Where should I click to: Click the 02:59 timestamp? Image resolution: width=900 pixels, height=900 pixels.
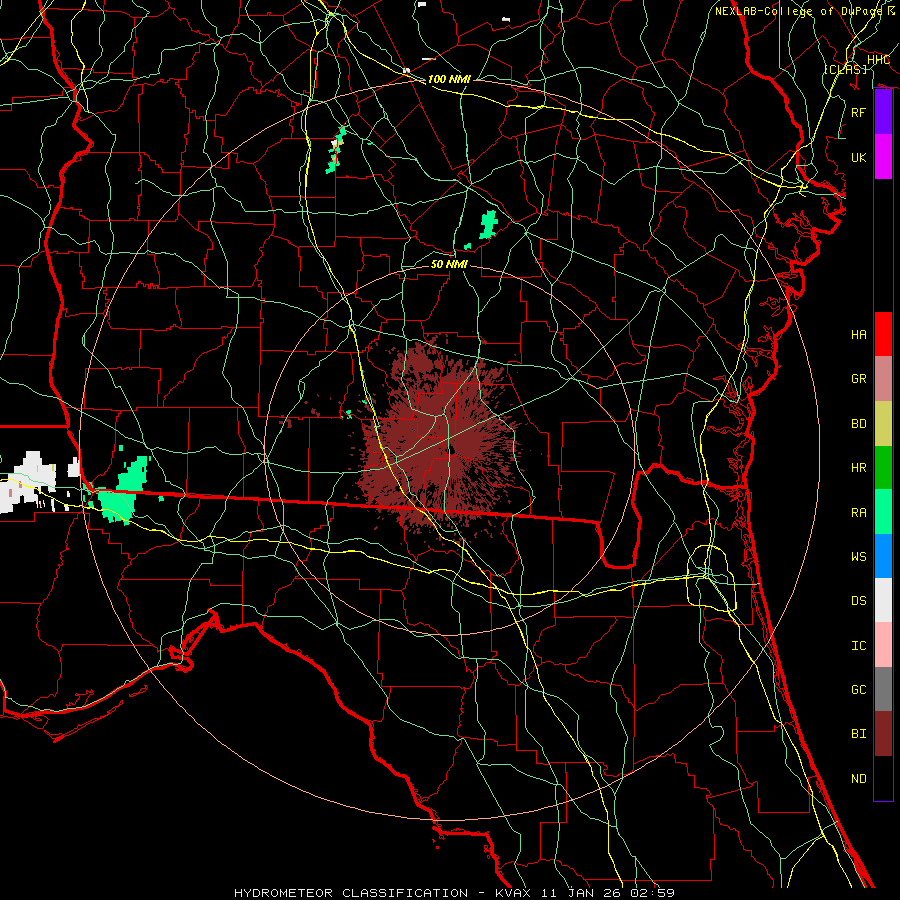click(651, 893)
